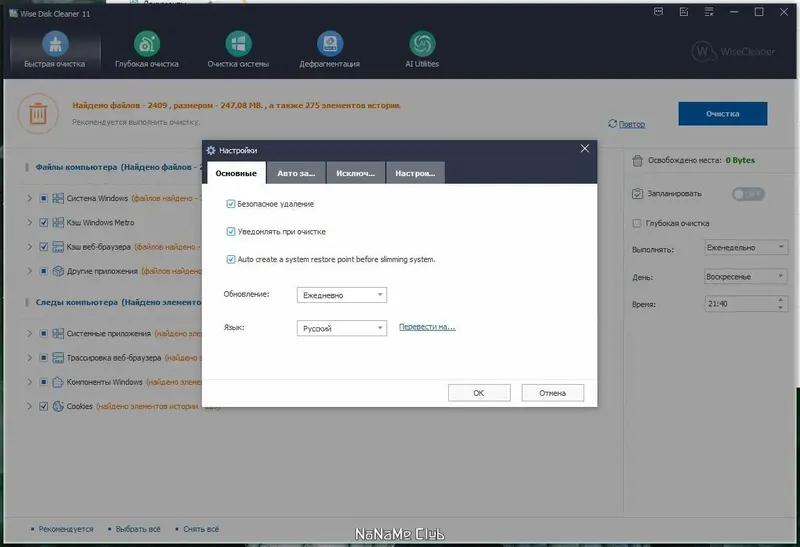Click Отмена cancel button
The image size is (800, 547).
tap(553, 393)
